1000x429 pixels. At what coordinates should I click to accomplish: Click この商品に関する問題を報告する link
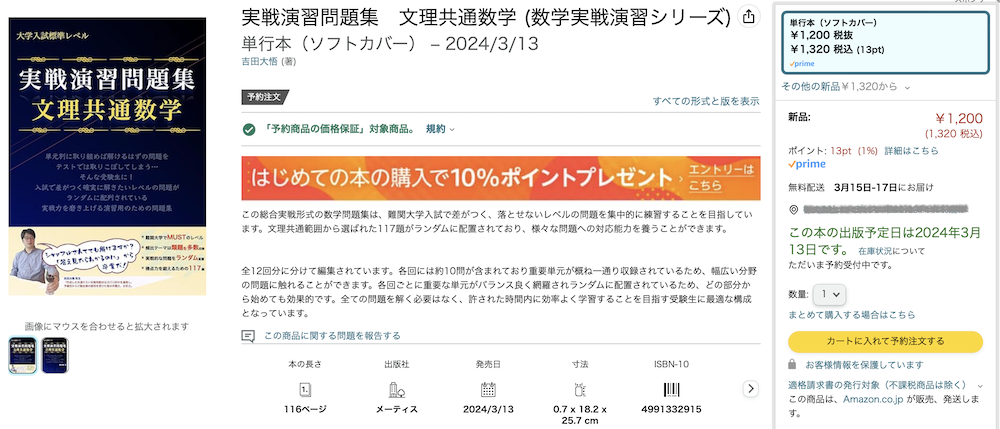click(x=332, y=335)
